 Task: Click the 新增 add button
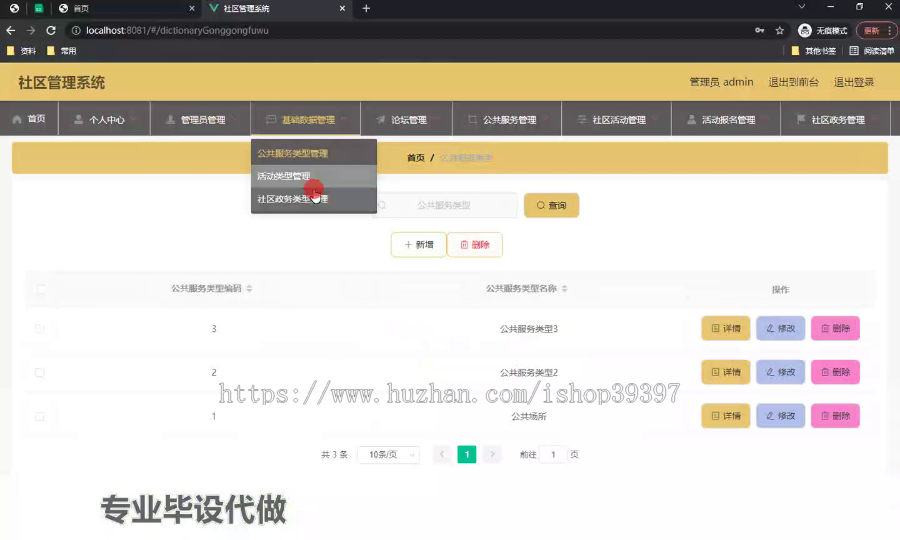coord(418,244)
